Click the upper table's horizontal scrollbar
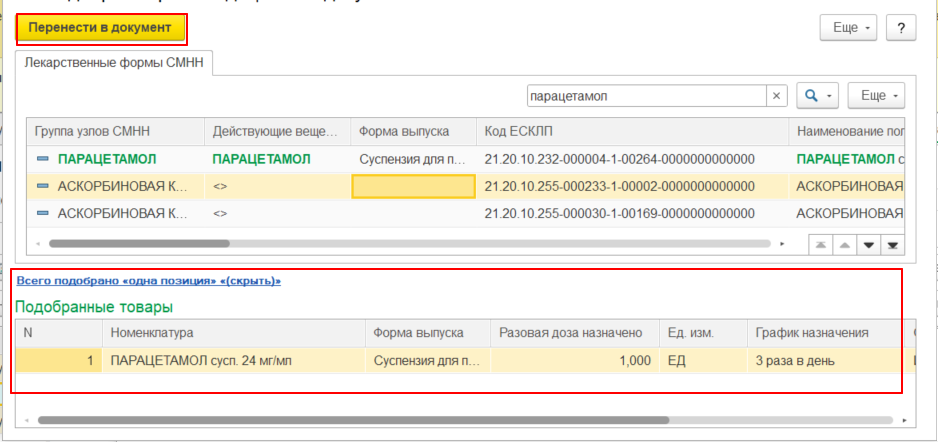This screenshot has height=442, width=938. tap(140, 243)
